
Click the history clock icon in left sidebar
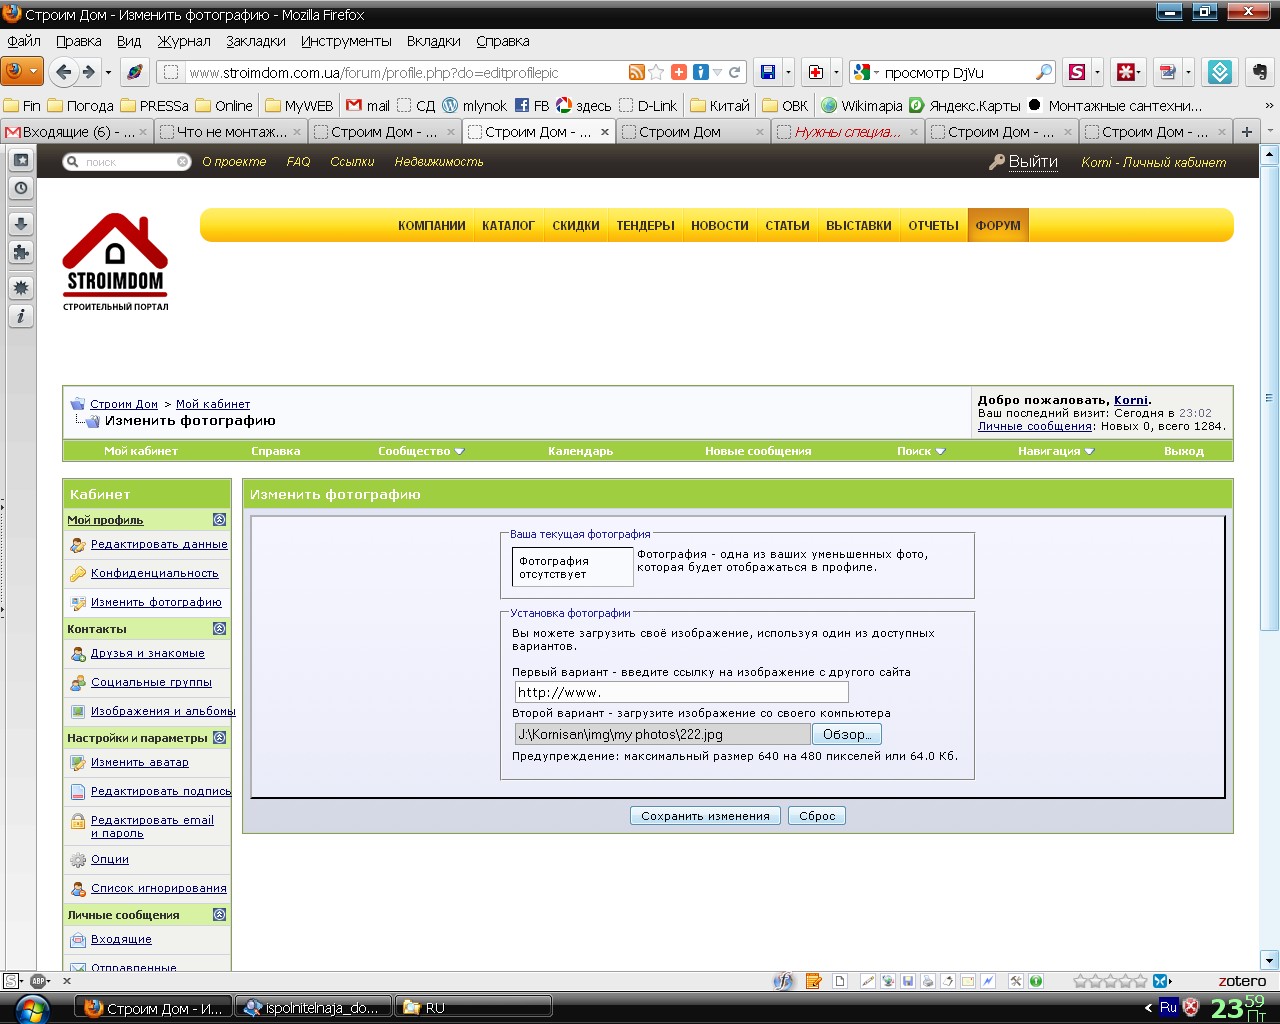(x=21, y=188)
